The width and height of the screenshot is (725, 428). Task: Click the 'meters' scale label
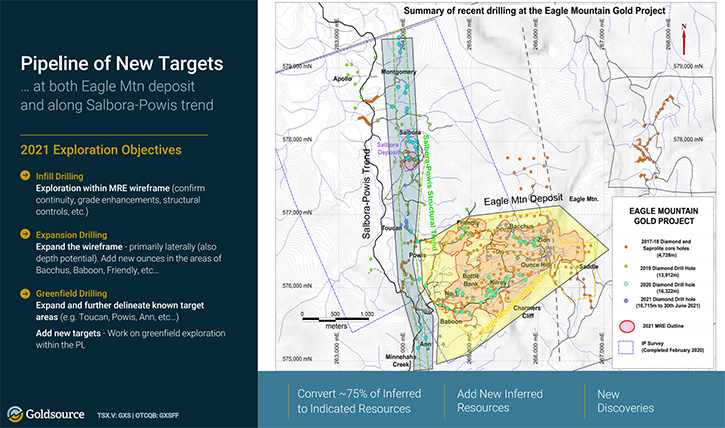click(336, 326)
